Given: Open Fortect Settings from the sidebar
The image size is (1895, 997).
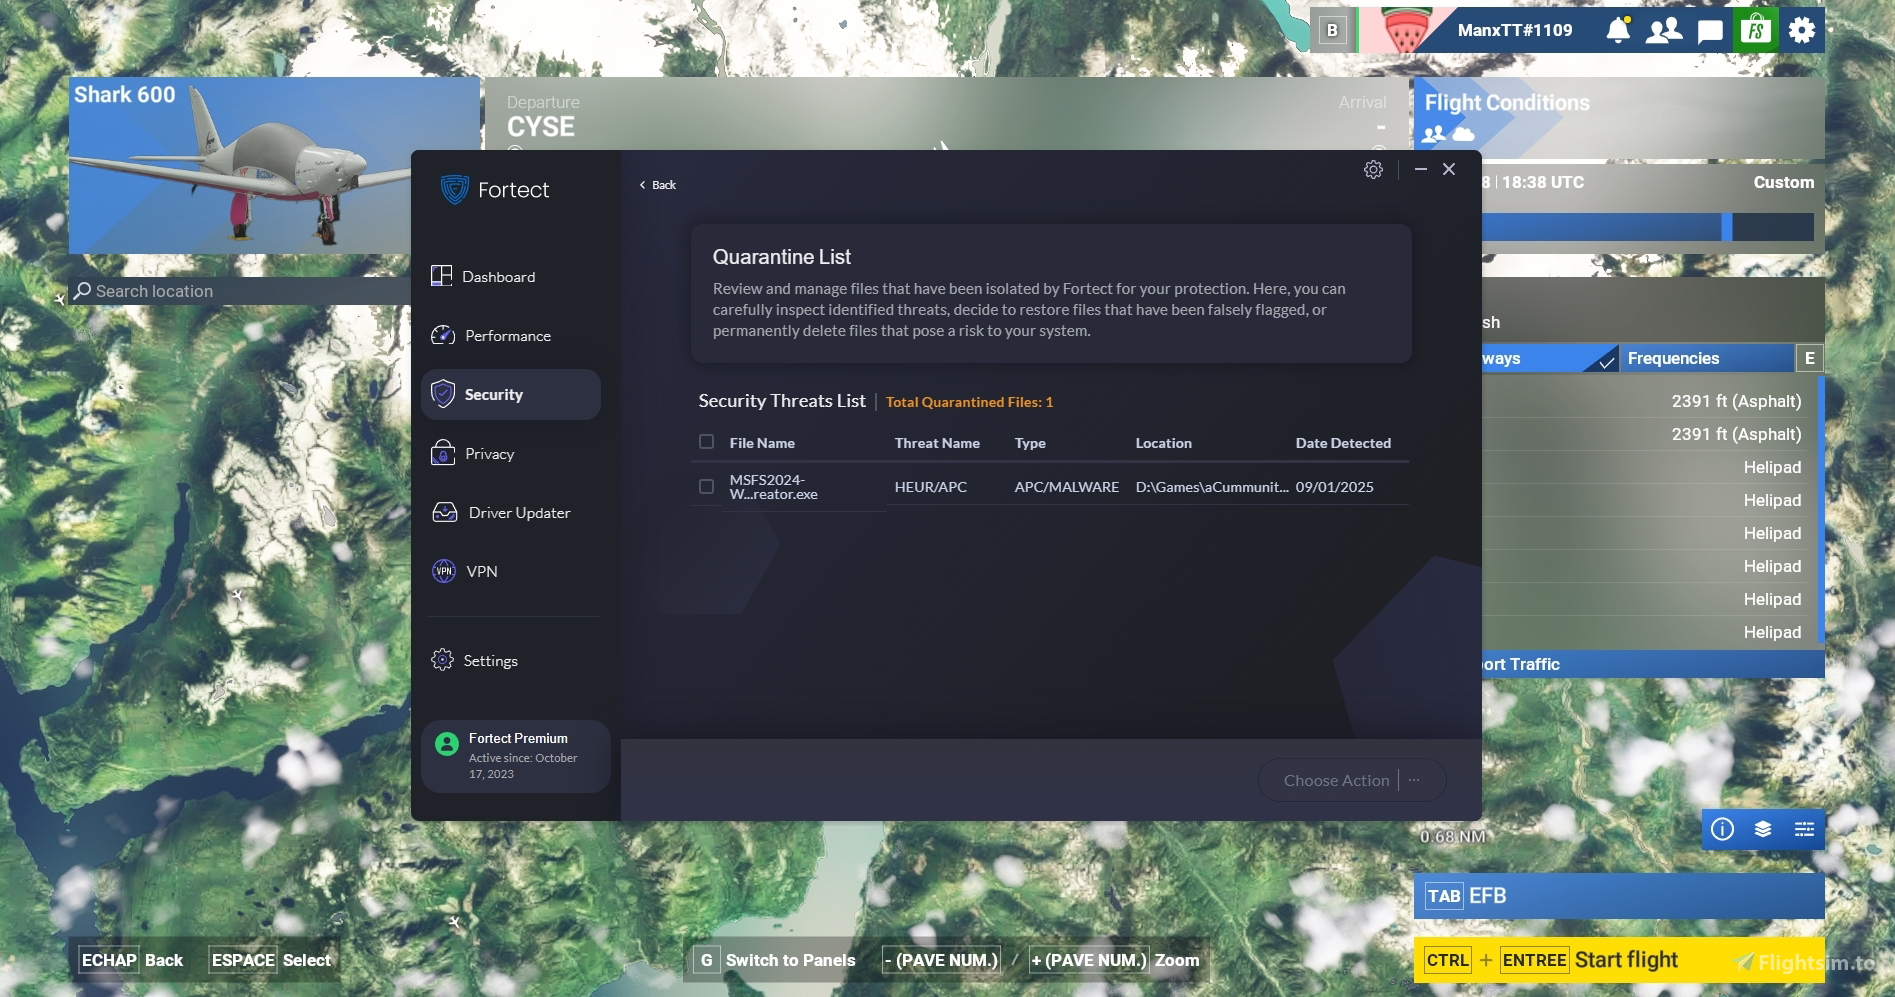Looking at the screenshot, I should pyautogui.click(x=489, y=660).
